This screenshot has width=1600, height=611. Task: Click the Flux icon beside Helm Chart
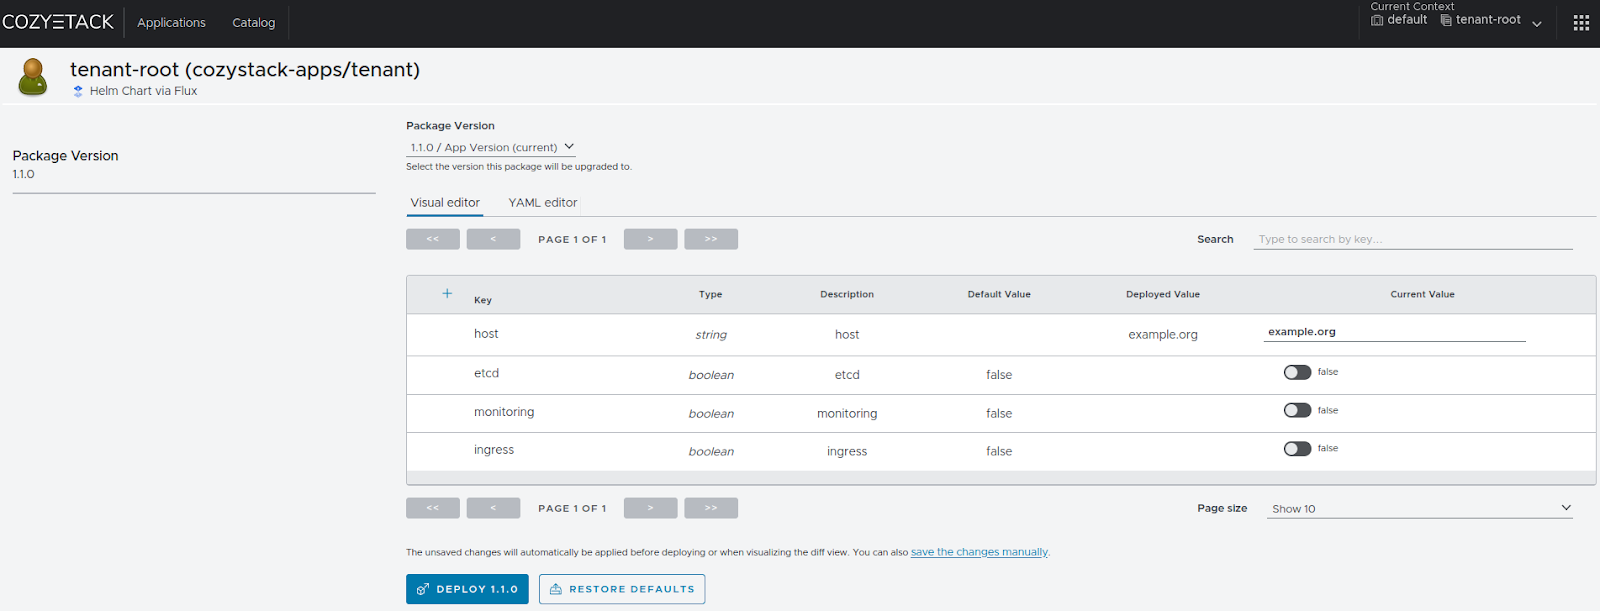click(x=78, y=91)
